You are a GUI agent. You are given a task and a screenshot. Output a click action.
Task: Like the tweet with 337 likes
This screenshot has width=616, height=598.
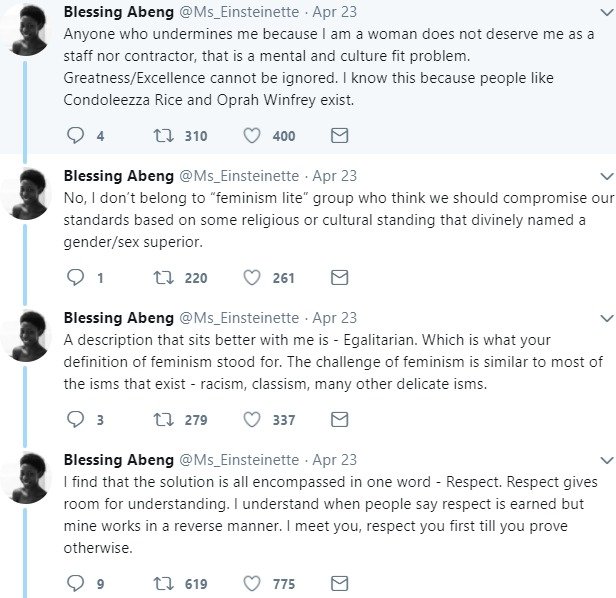click(x=252, y=419)
